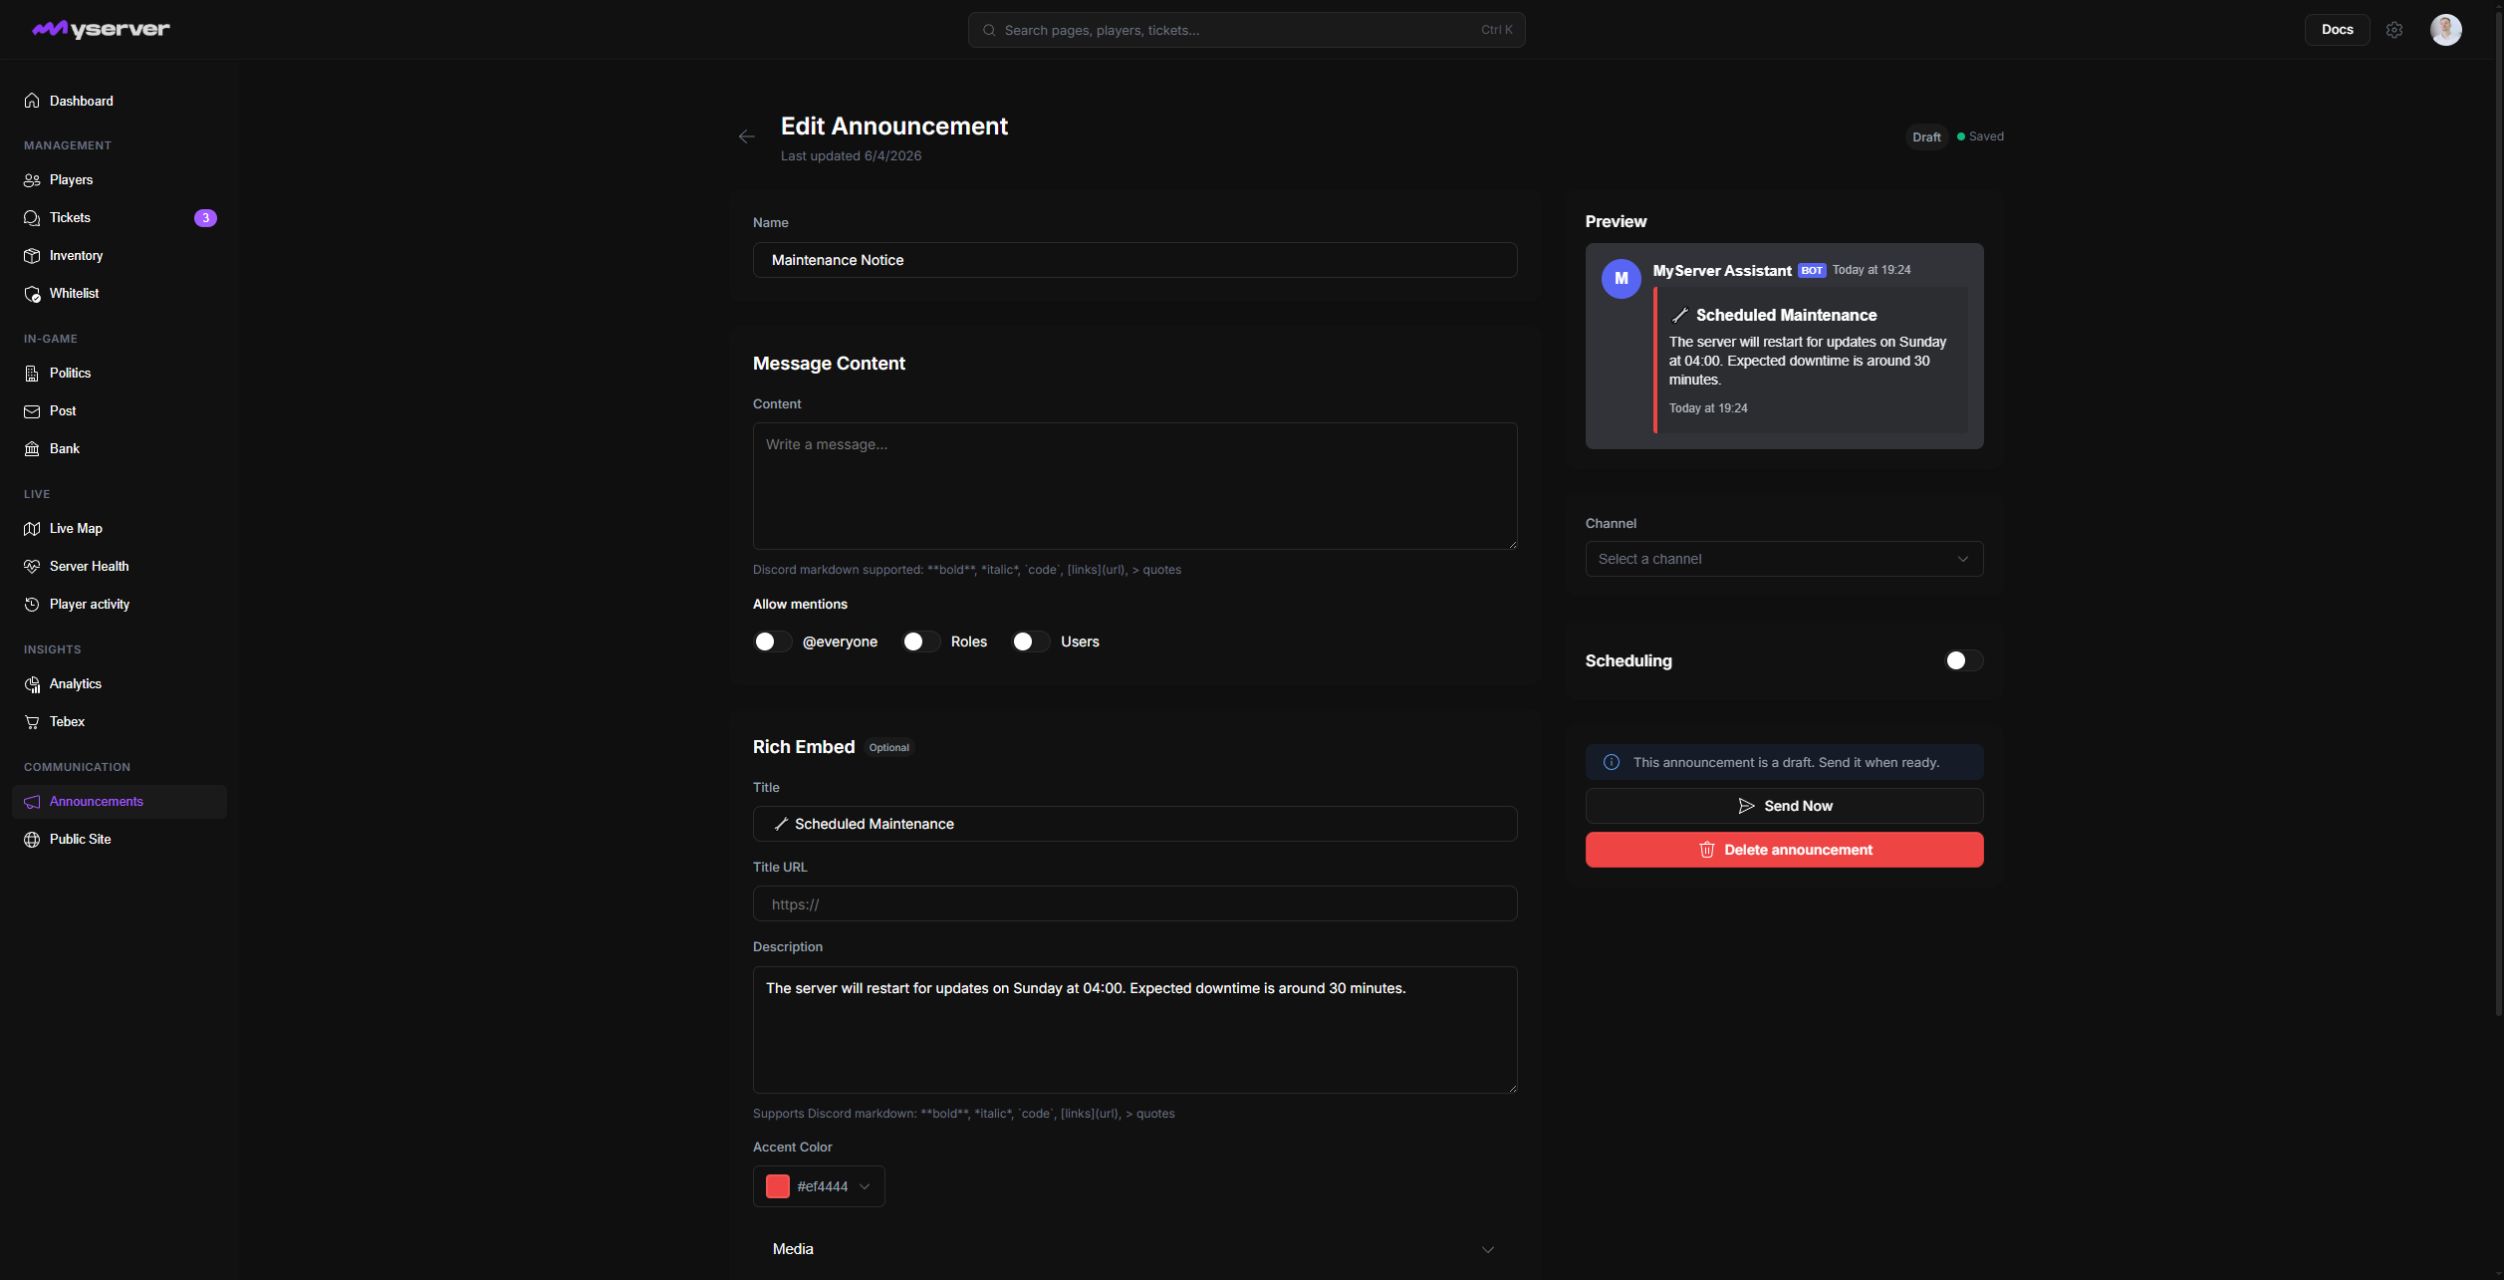Open settings gear icon in top bar
The width and height of the screenshot is (2504, 1280).
[x=2394, y=30]
